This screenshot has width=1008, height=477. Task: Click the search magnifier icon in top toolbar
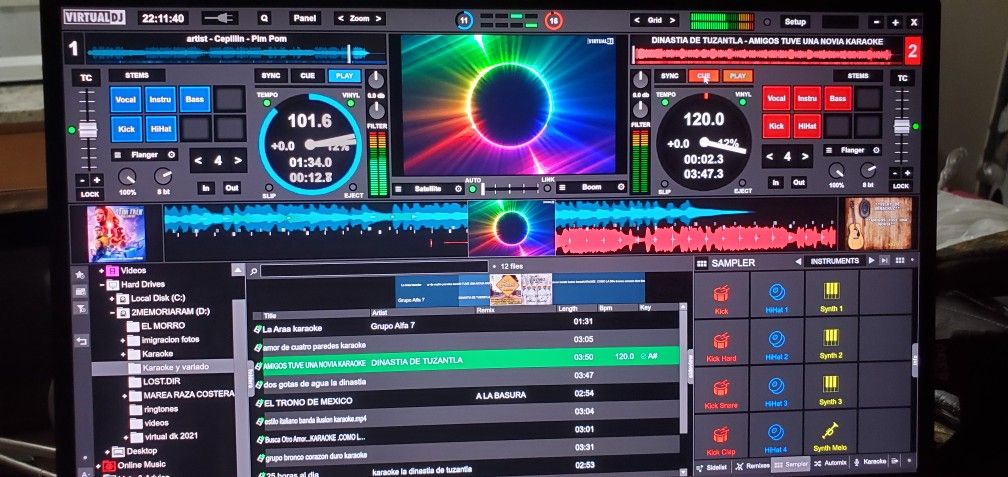[264, 18]
